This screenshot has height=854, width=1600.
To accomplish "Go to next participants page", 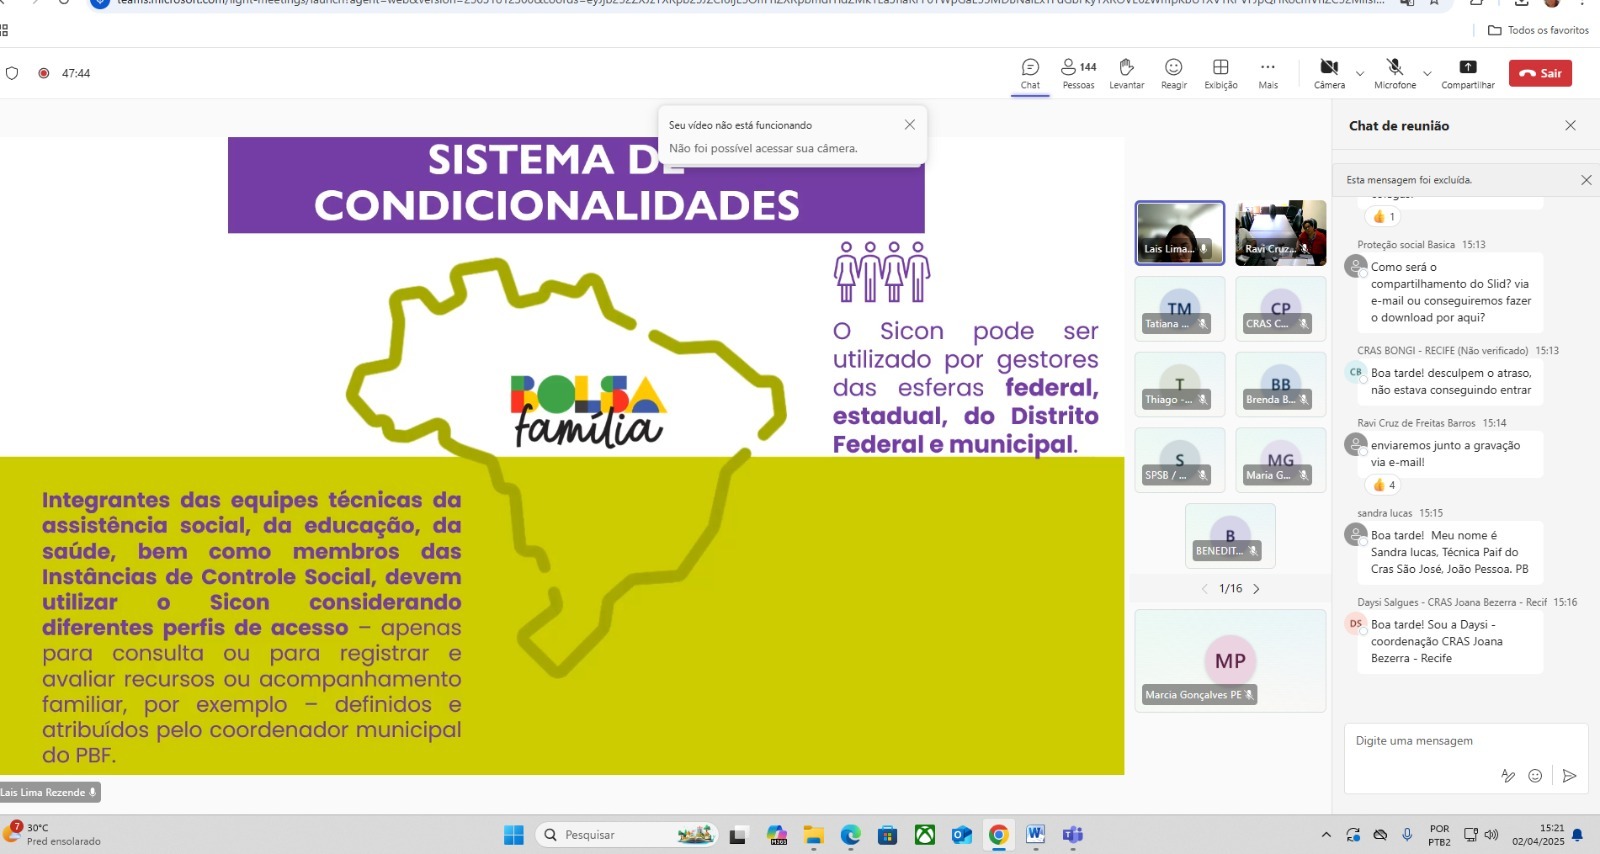I will click(x=1256, y=589).
